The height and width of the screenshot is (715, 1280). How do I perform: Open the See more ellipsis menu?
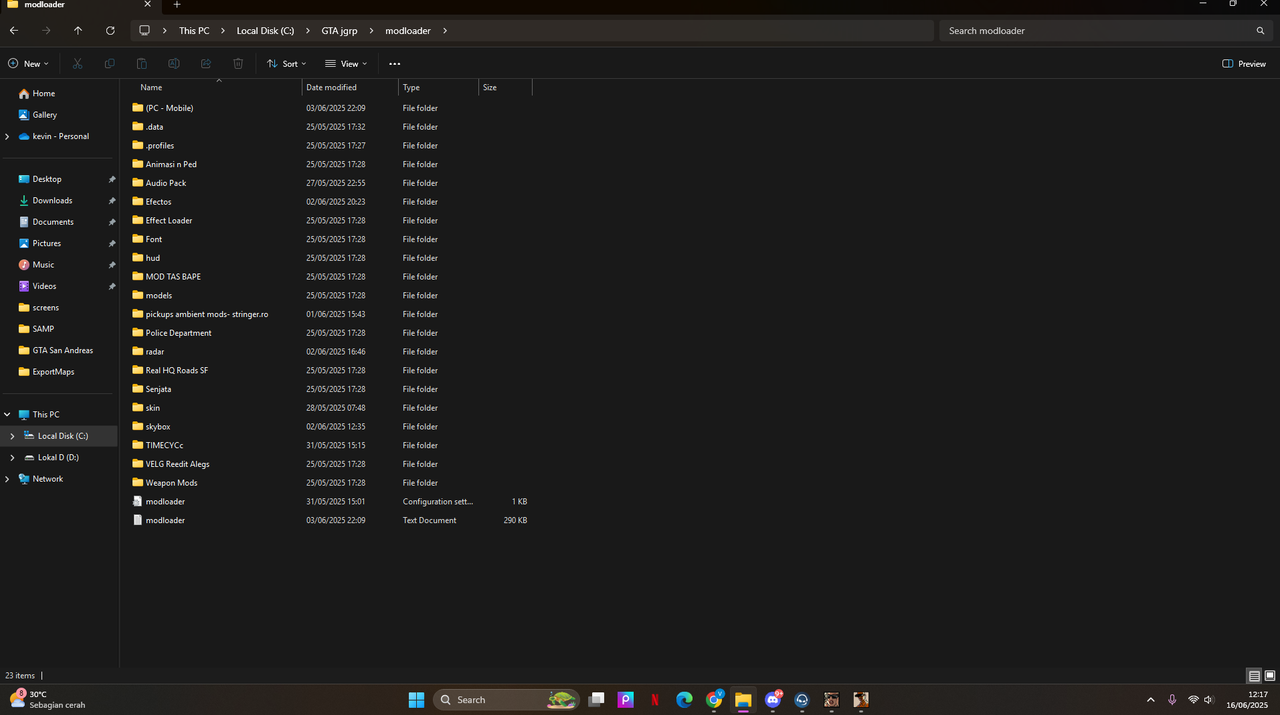(x=394, y=64)
